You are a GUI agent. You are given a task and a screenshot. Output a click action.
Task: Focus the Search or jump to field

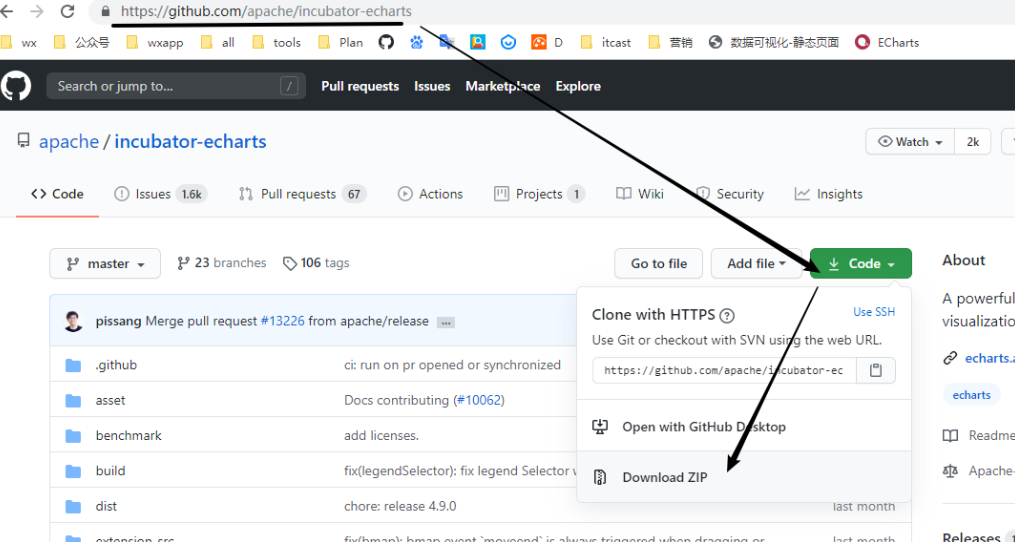pyautogui.click(x=176, y=85)
